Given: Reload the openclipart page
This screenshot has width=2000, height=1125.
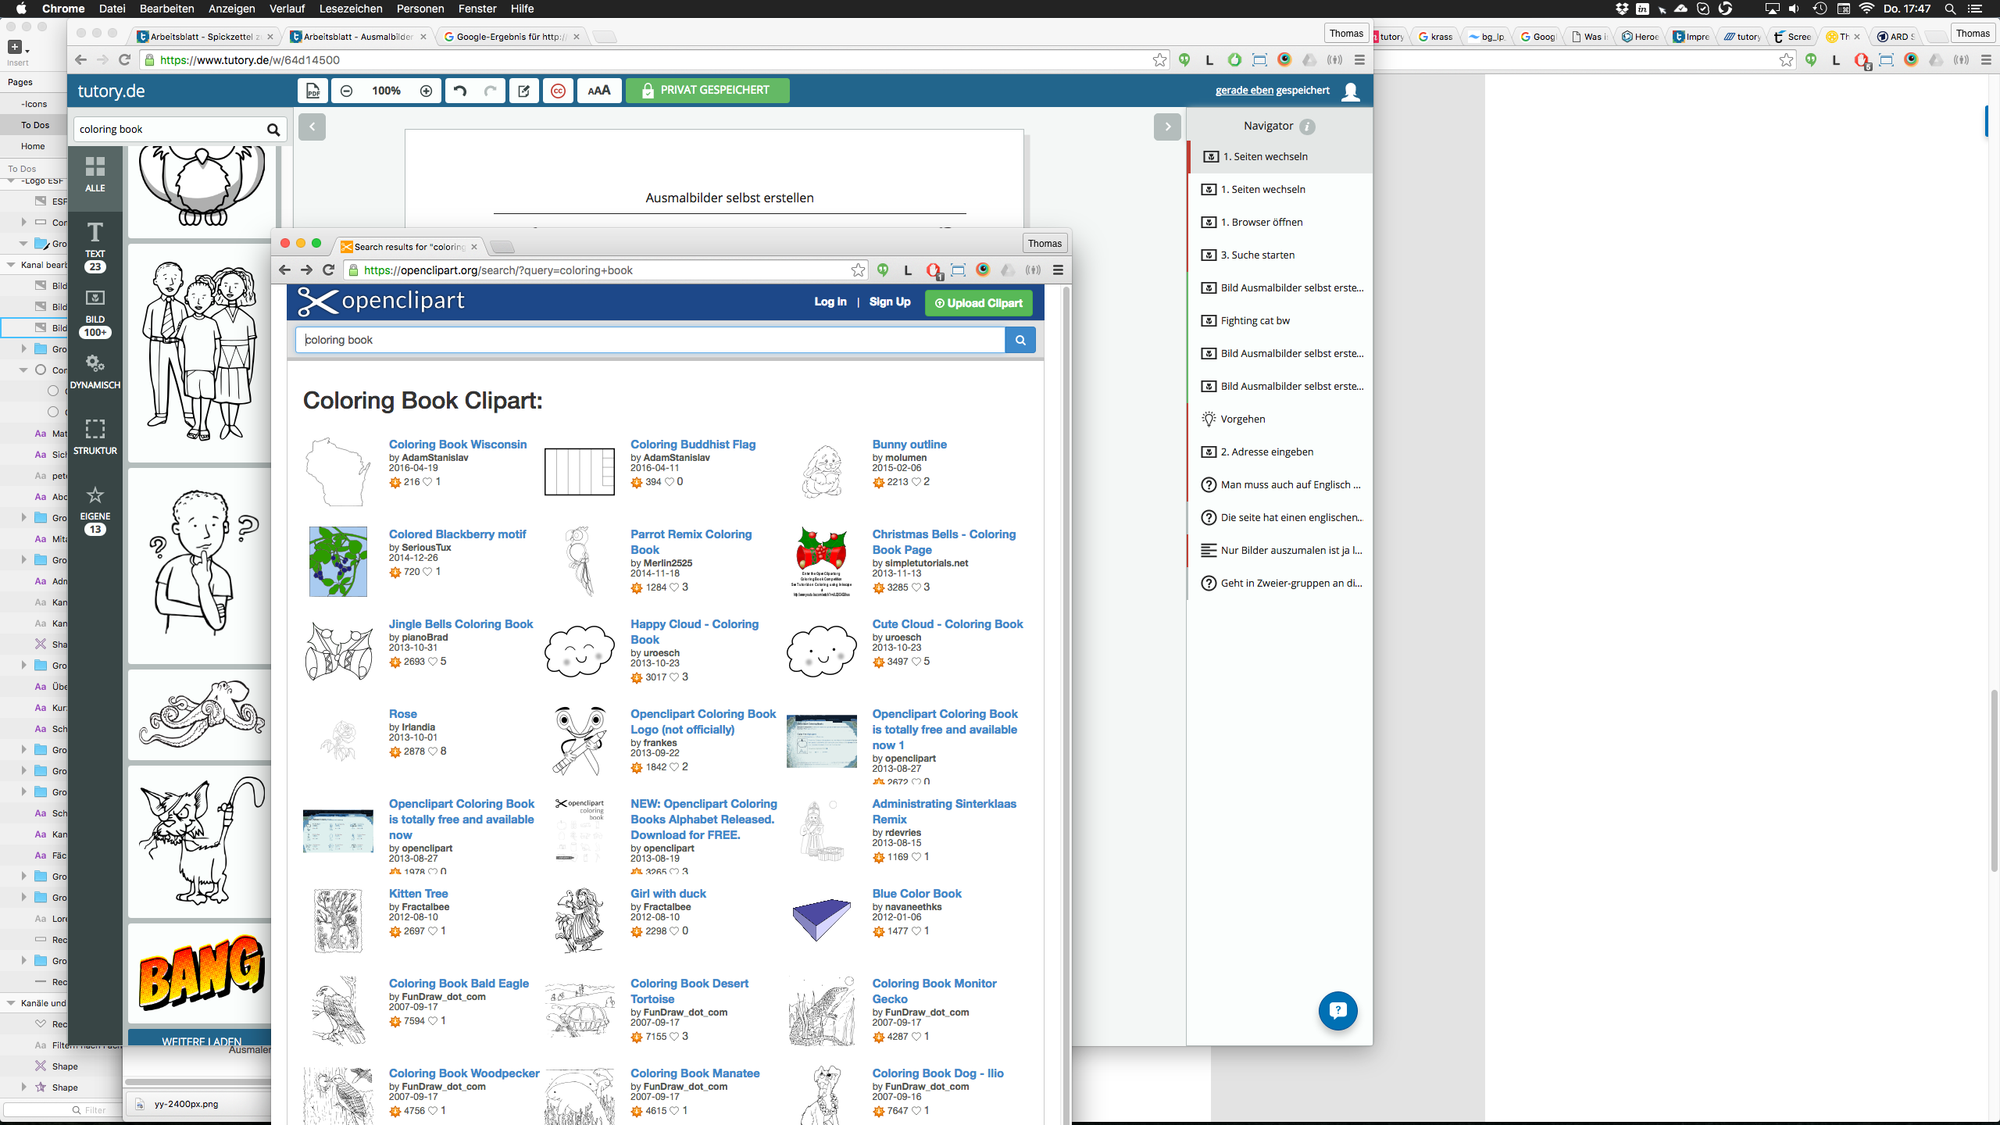Looking at the screenshot, I should pos(328,270).
